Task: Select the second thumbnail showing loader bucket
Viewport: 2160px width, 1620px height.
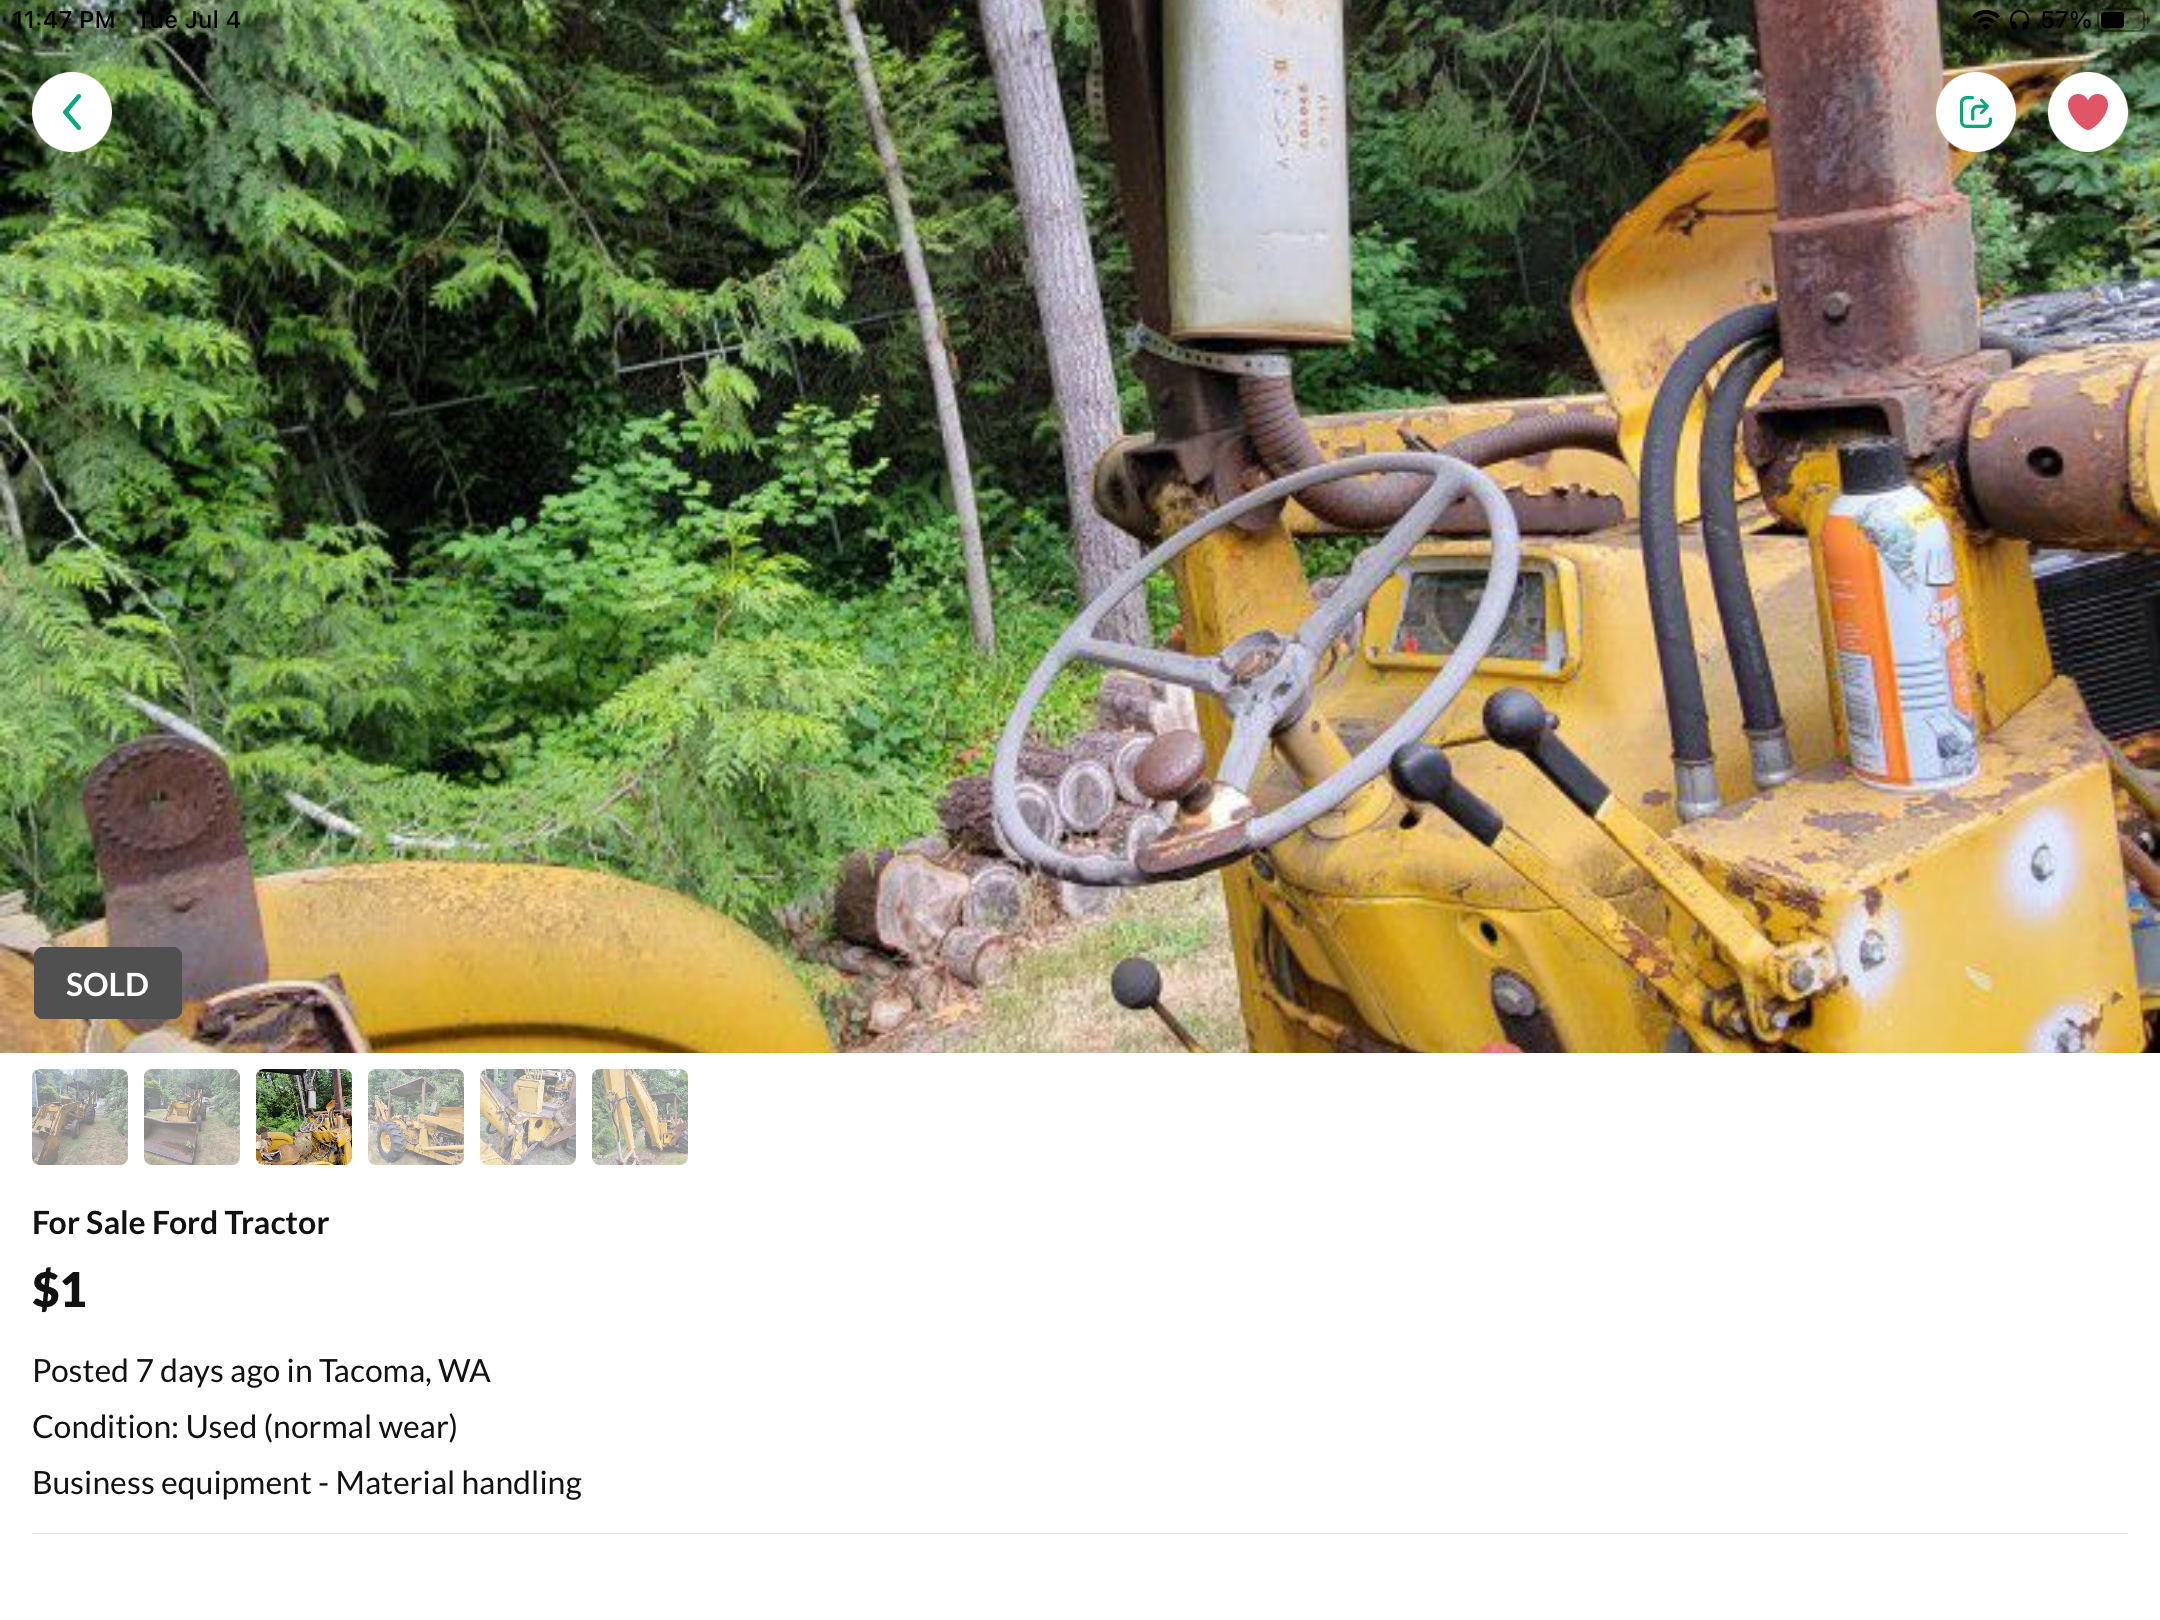Action: (x=192, y=1117)
